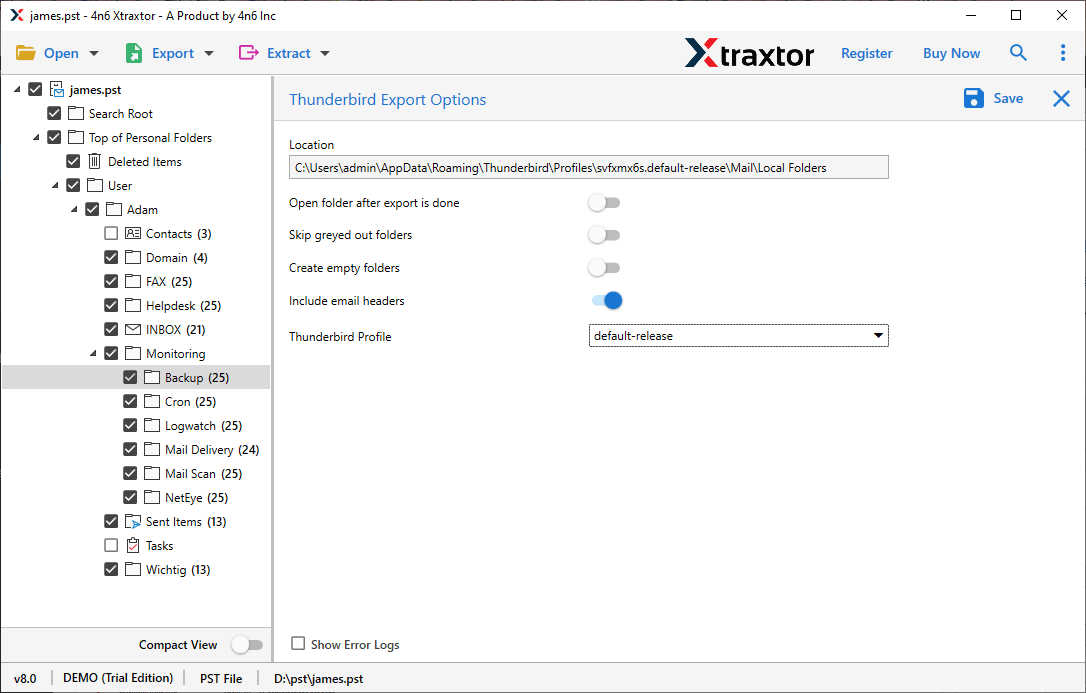Click the Location path field

pos(588,167)
